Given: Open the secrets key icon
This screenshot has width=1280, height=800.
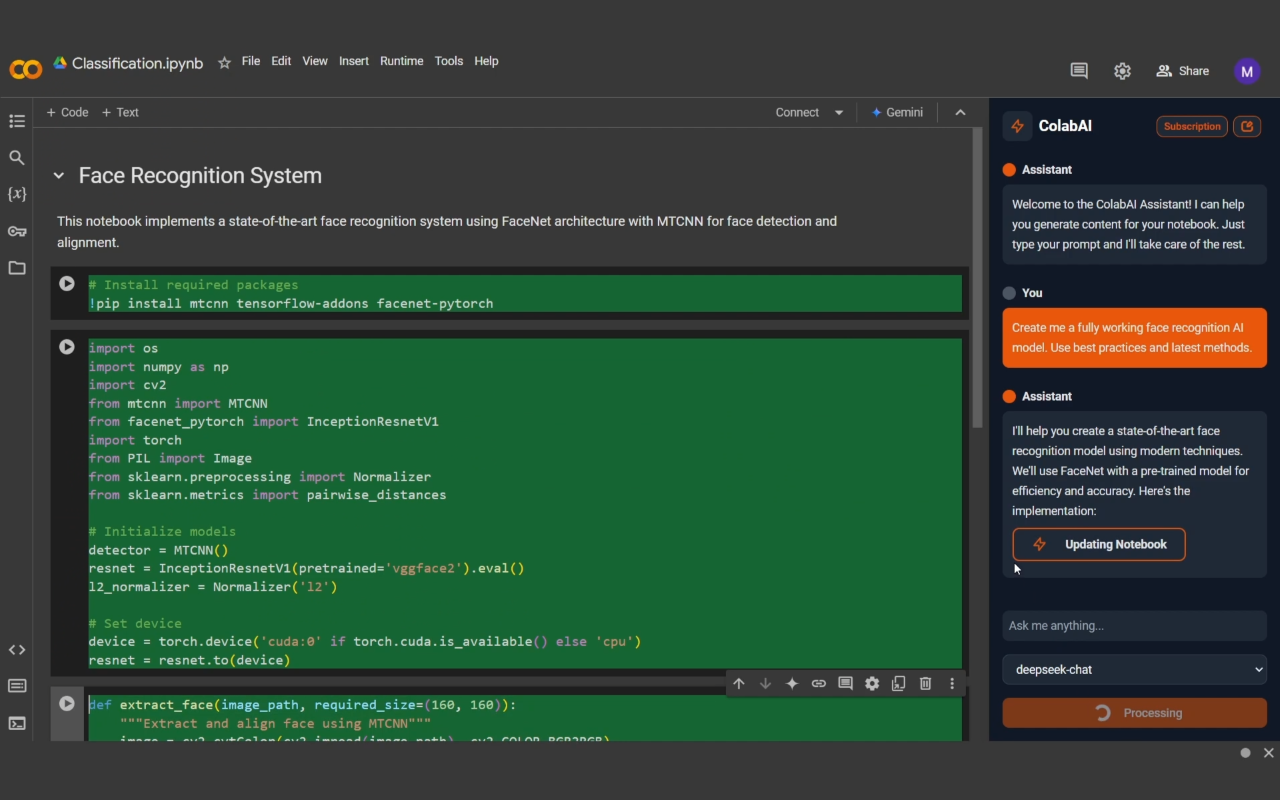Looking at the screenshot, I should [x=17, y=231].
